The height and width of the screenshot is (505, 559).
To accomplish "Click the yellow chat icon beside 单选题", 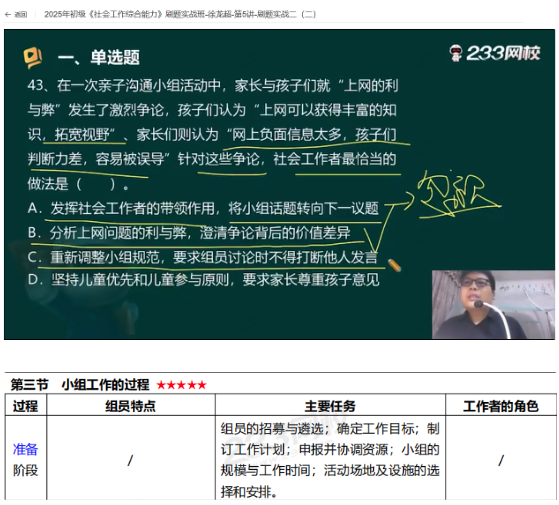I will pos(33,57).
